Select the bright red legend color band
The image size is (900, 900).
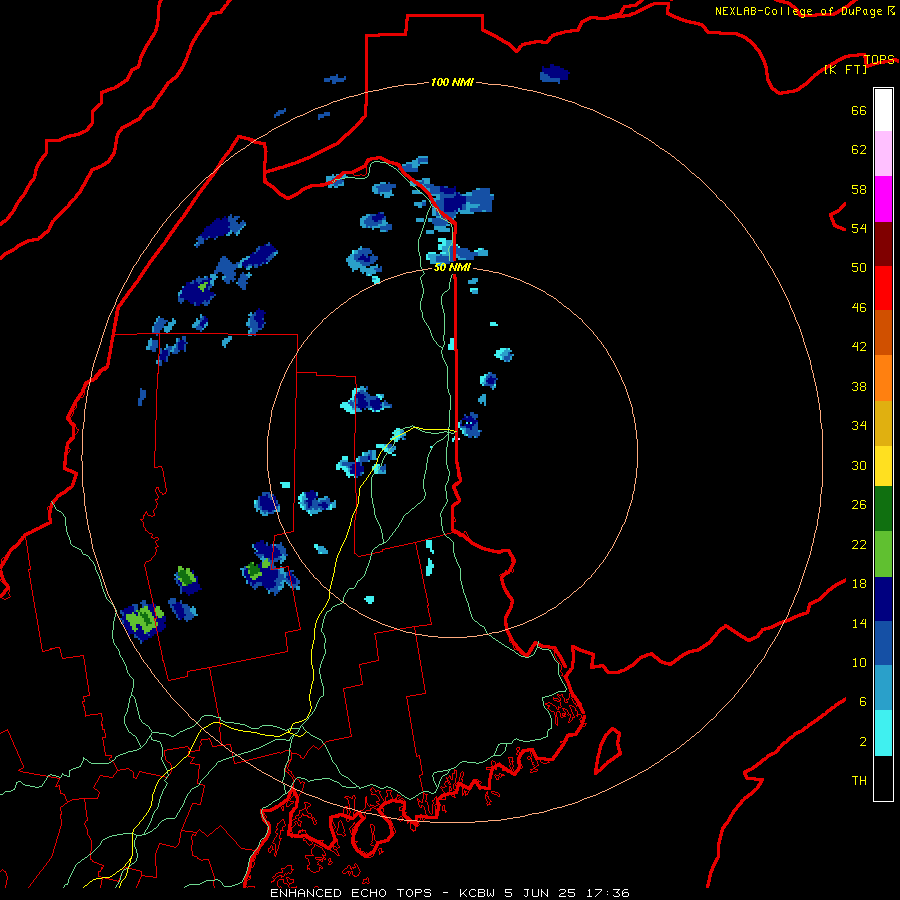(x=883, y=288)
